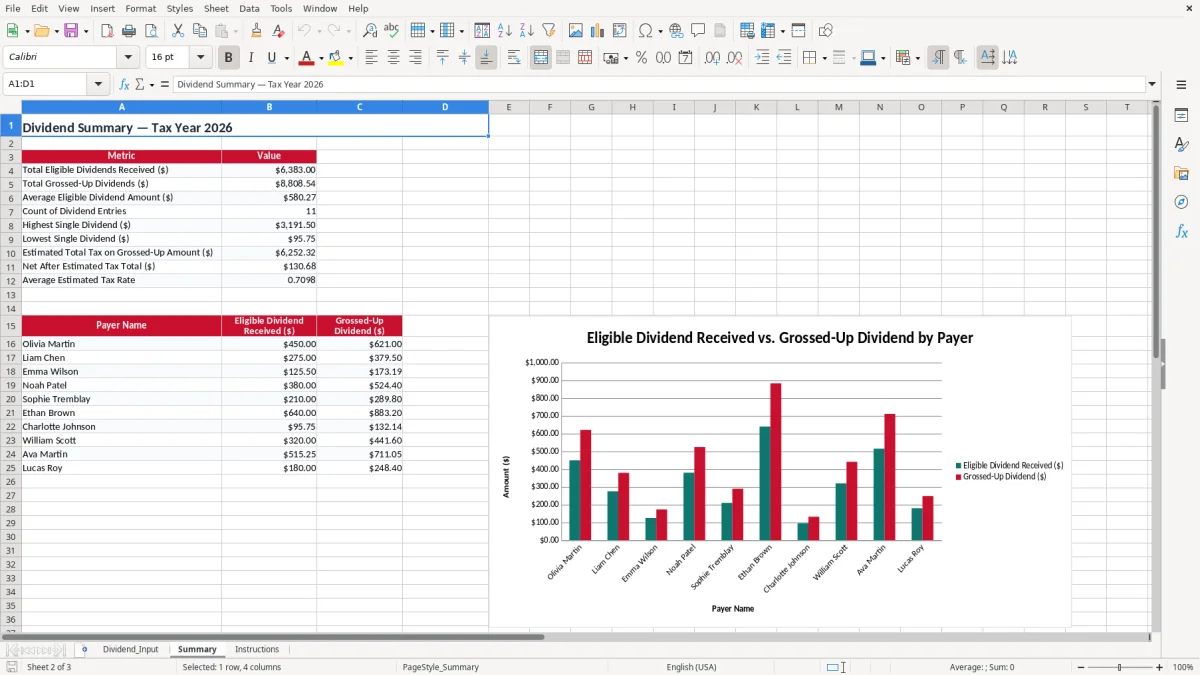Toggle Center Horizontally alignment button
This screenshot has width=1200, height=675.
394,58
